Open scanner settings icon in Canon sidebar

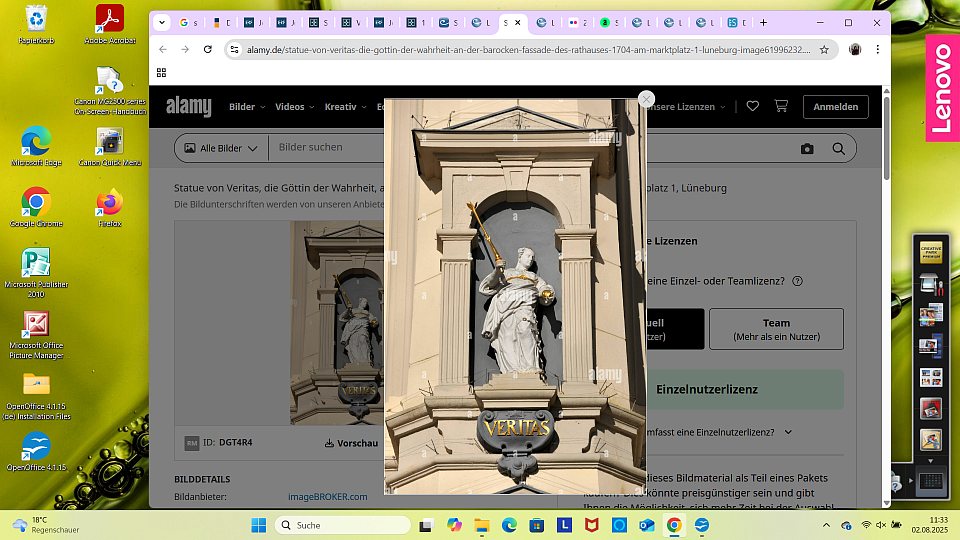point(931,284)
